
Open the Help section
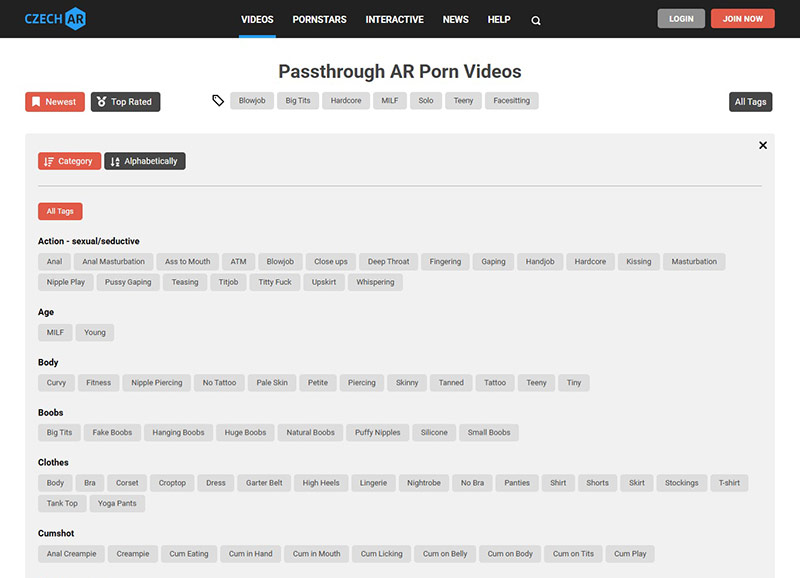(x=498, y=19)
